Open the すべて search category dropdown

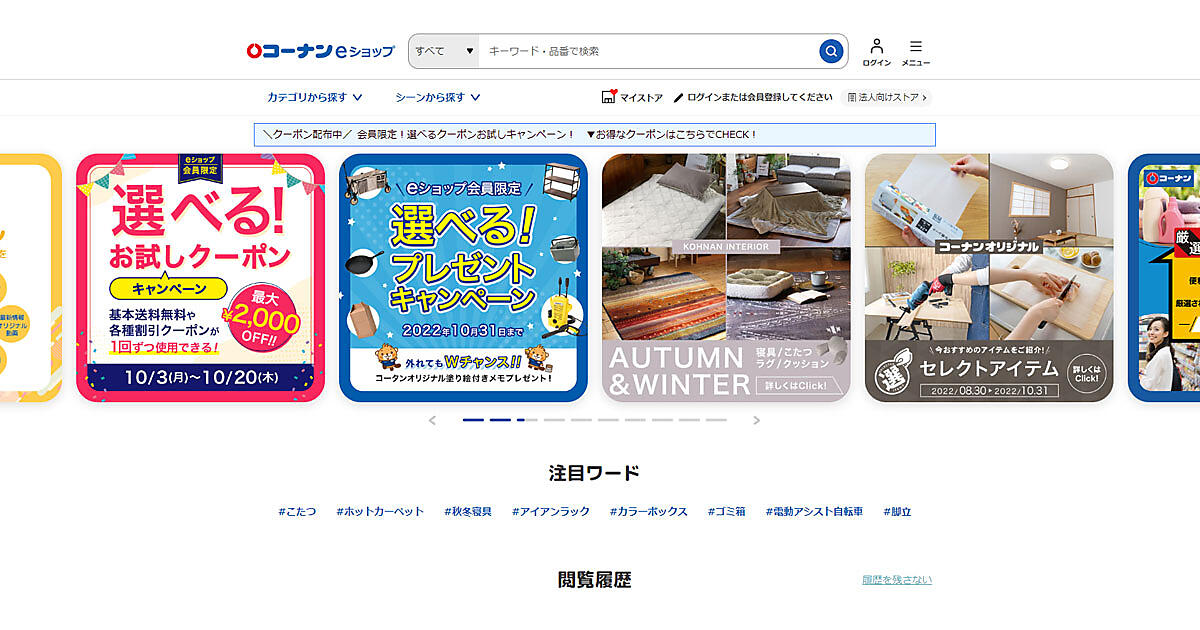click(444, 51)
